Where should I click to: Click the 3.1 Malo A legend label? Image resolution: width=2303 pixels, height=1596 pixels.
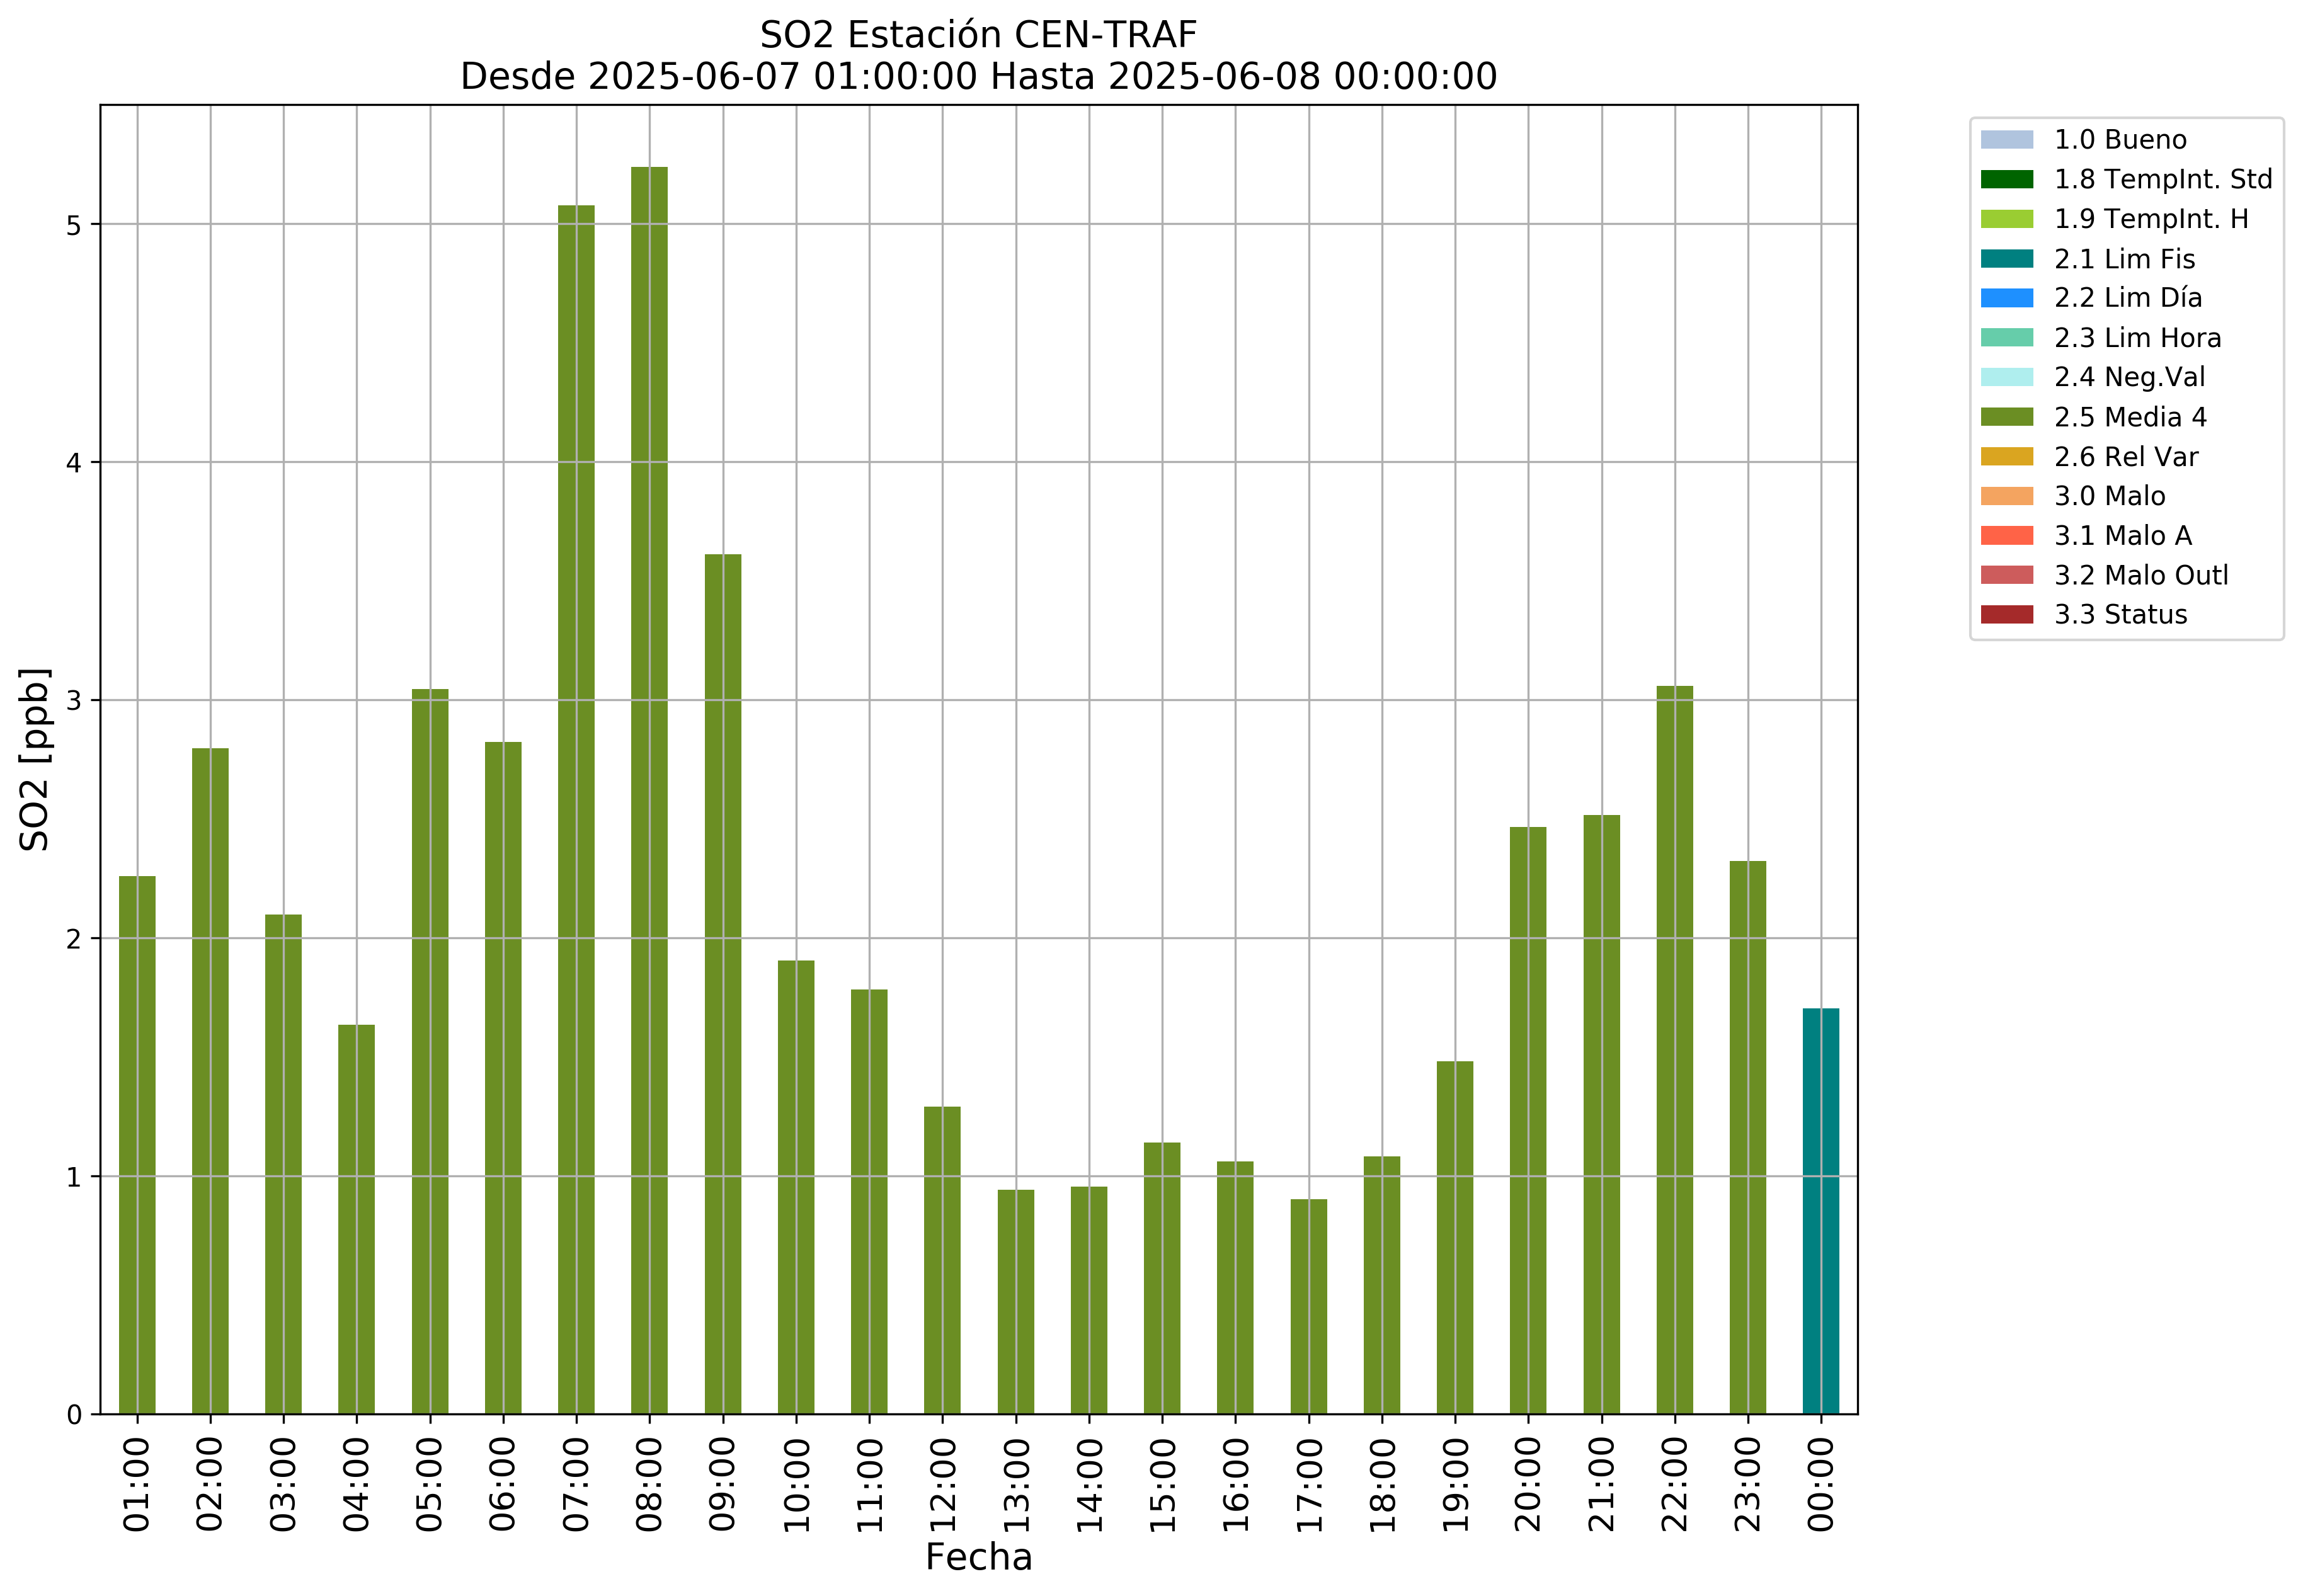pos(2122,536)
